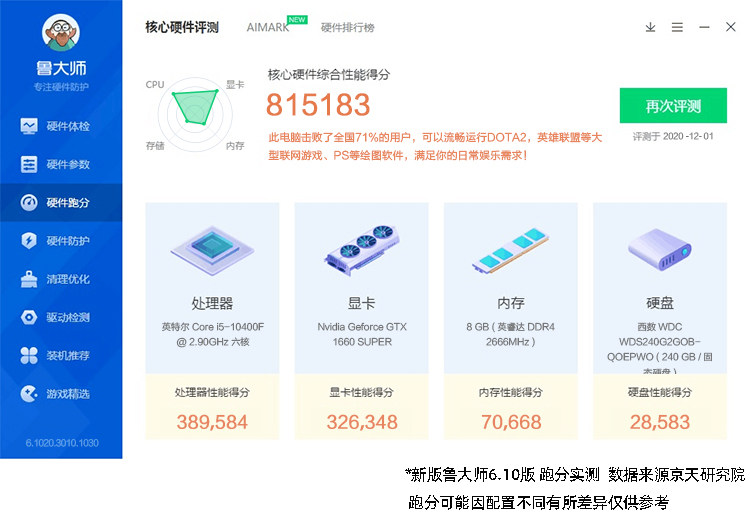Click the 显卡 graphics card icon

pyautogui.click(x=362, y=250)
